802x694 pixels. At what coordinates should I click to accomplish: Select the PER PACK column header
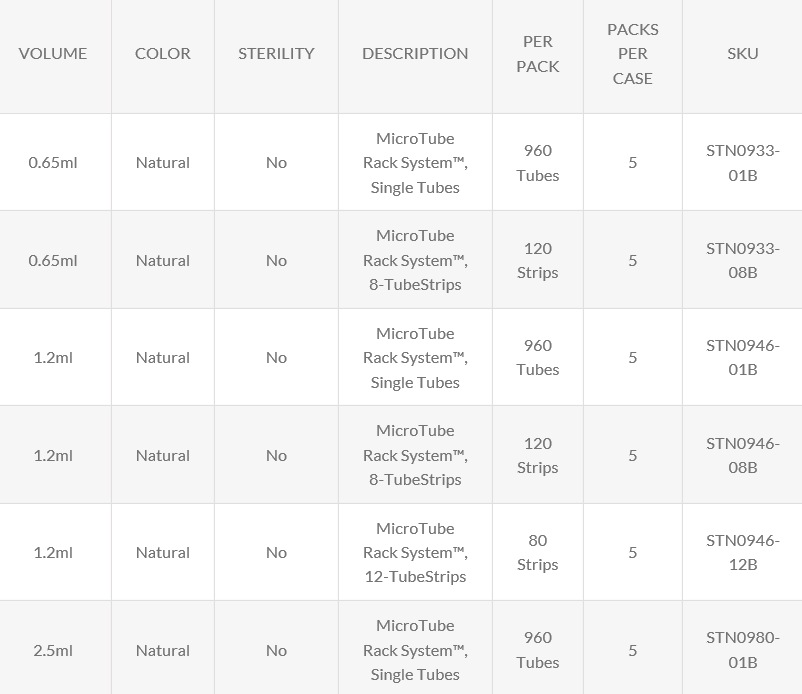[x=538, y=54]
